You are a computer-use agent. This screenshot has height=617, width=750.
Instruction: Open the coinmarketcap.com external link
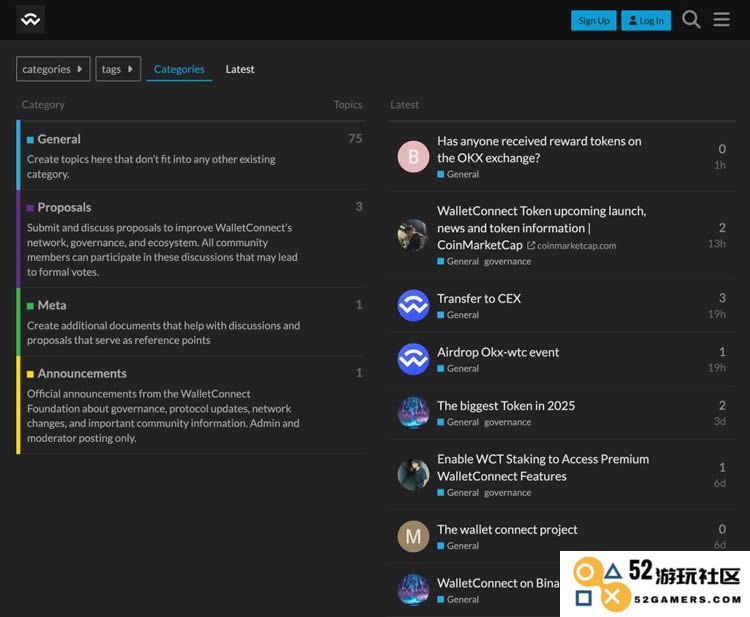[572, 245]
